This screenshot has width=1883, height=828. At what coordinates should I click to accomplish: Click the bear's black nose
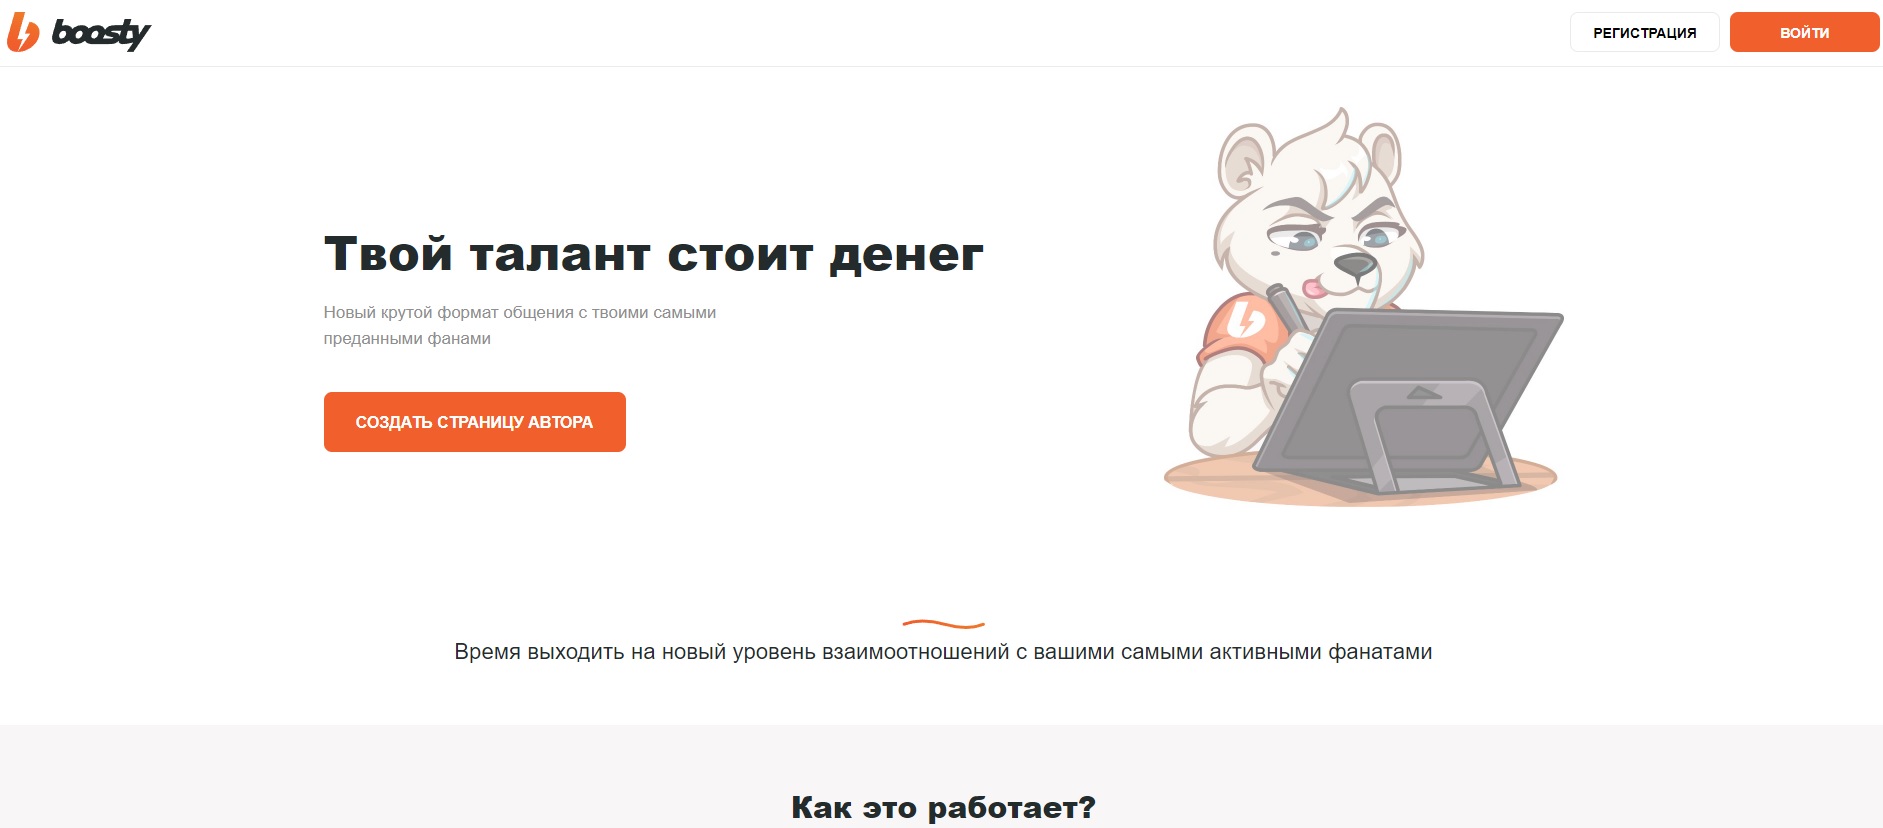pos(1354,264)
